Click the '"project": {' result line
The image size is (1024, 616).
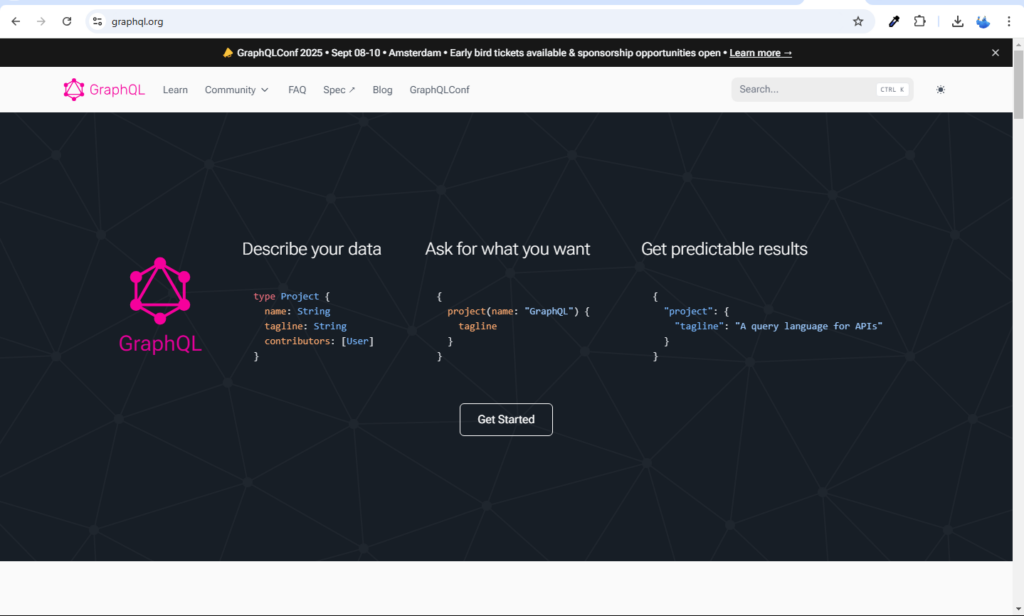pos(696,311)
